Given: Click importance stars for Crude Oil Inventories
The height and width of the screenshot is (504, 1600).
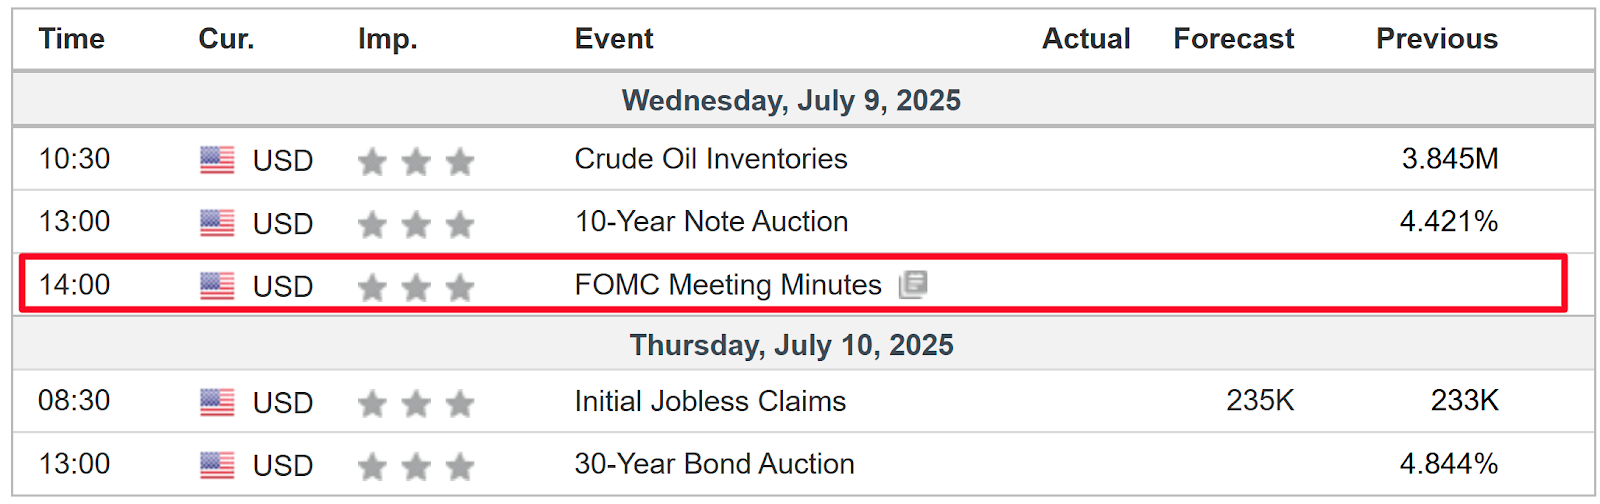Looking at the screenshot, I should tap(416, 161).
